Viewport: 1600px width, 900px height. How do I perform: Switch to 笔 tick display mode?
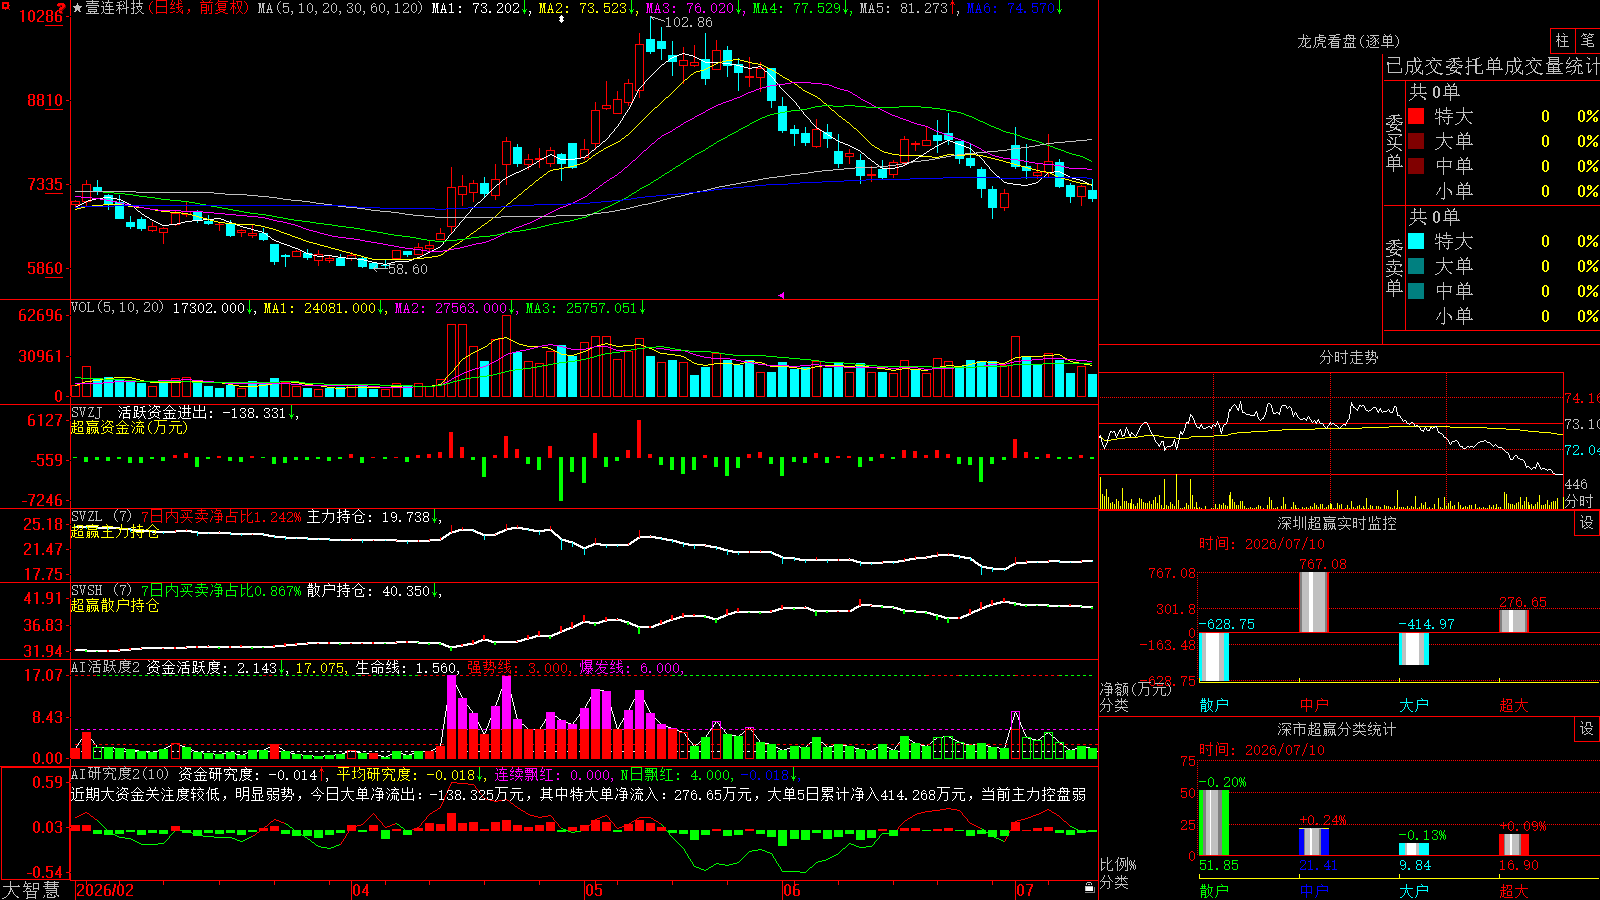[x=1588, y=40]
